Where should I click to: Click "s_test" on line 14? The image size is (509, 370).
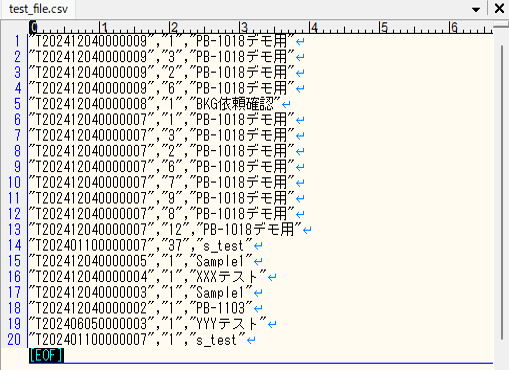(x=224, y=246)
